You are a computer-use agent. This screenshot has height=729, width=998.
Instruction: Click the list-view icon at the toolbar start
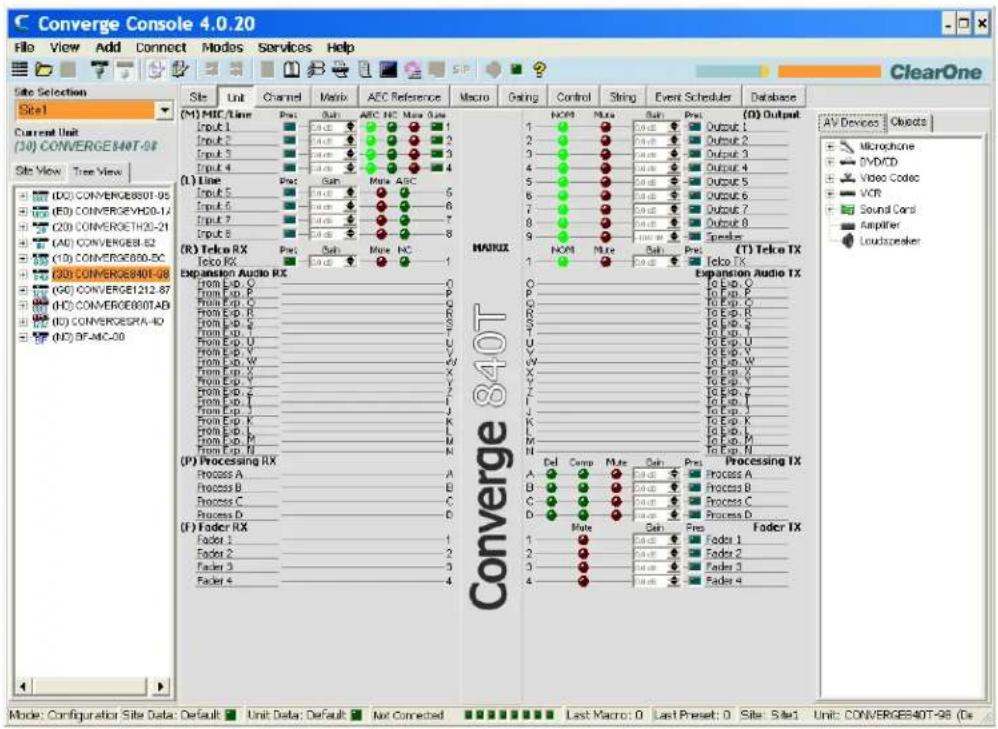[x=20, y=69]
